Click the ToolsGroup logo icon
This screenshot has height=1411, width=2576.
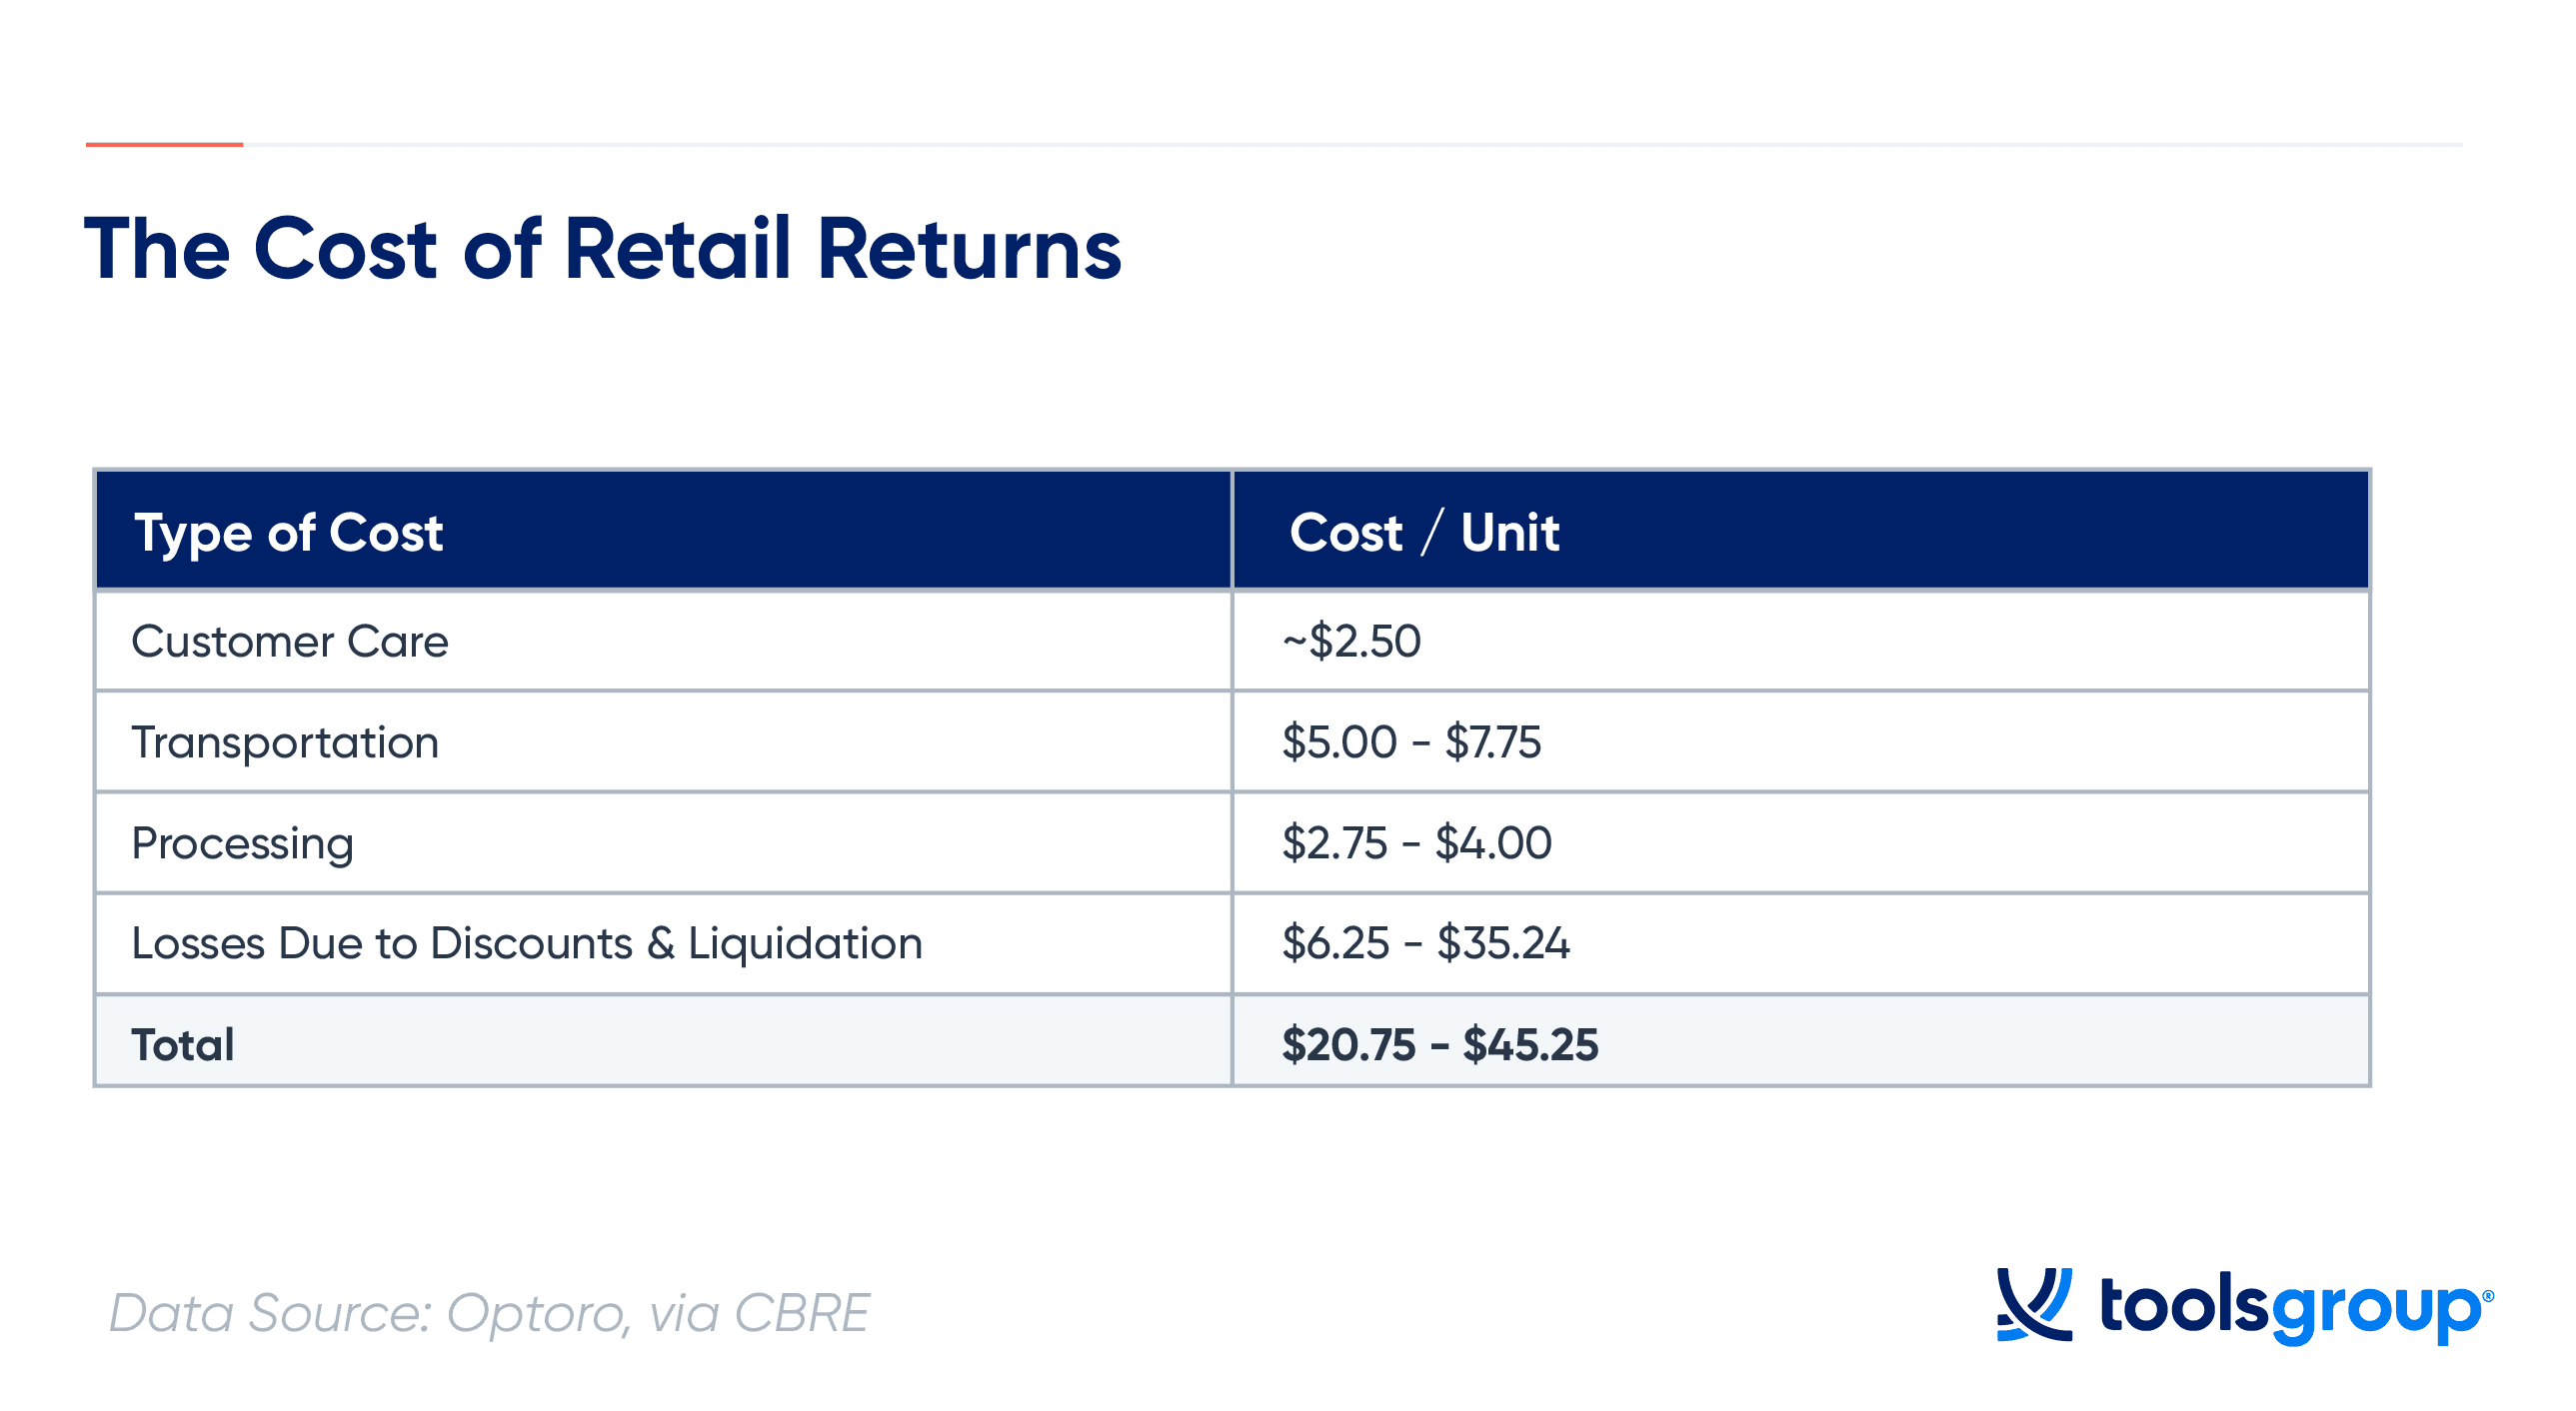[2034, 1304]
